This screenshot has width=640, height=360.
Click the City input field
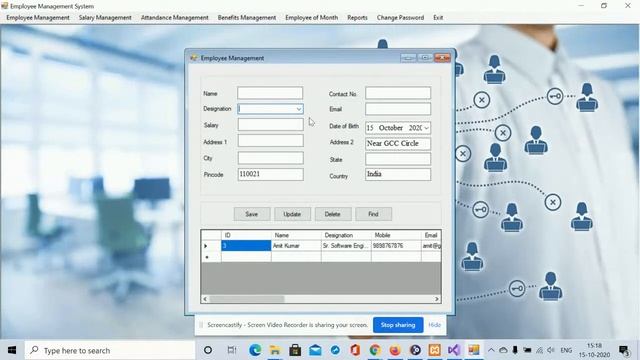tap(271, 158)
